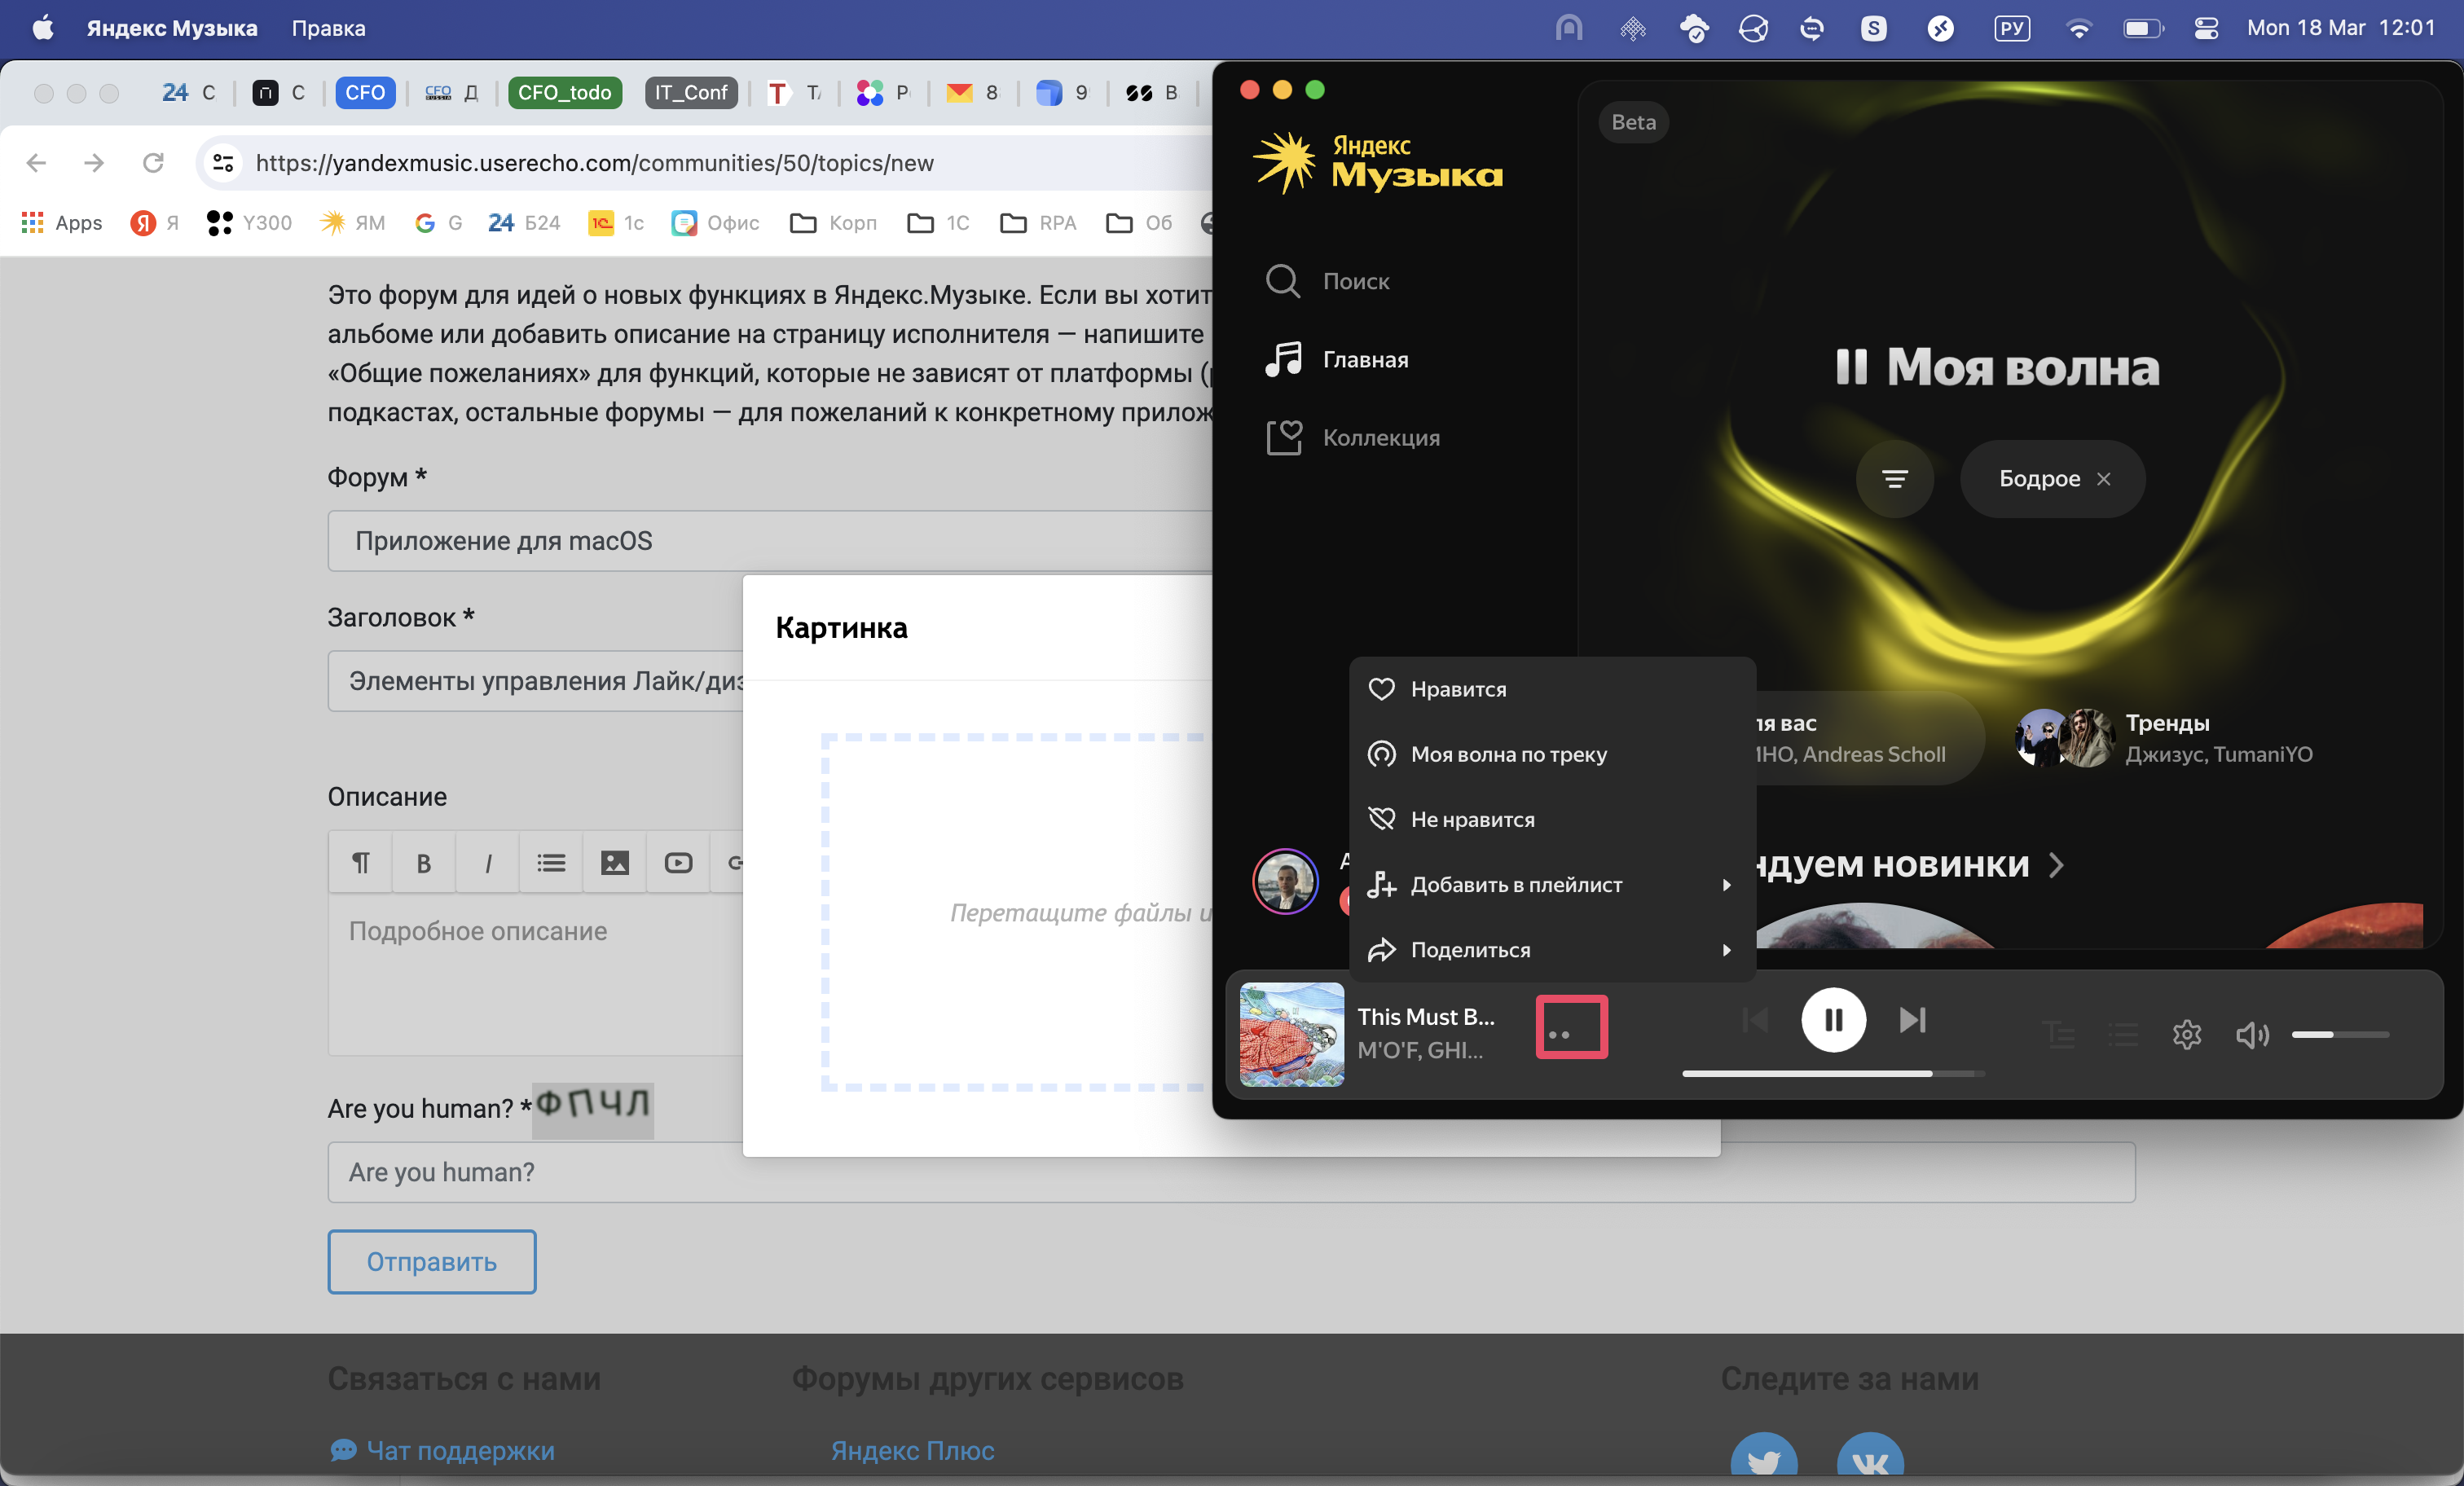This screenshot has height=1486, width=2464.
Task: Open Control Center in menu bar
Action: tap(2206, 28)
